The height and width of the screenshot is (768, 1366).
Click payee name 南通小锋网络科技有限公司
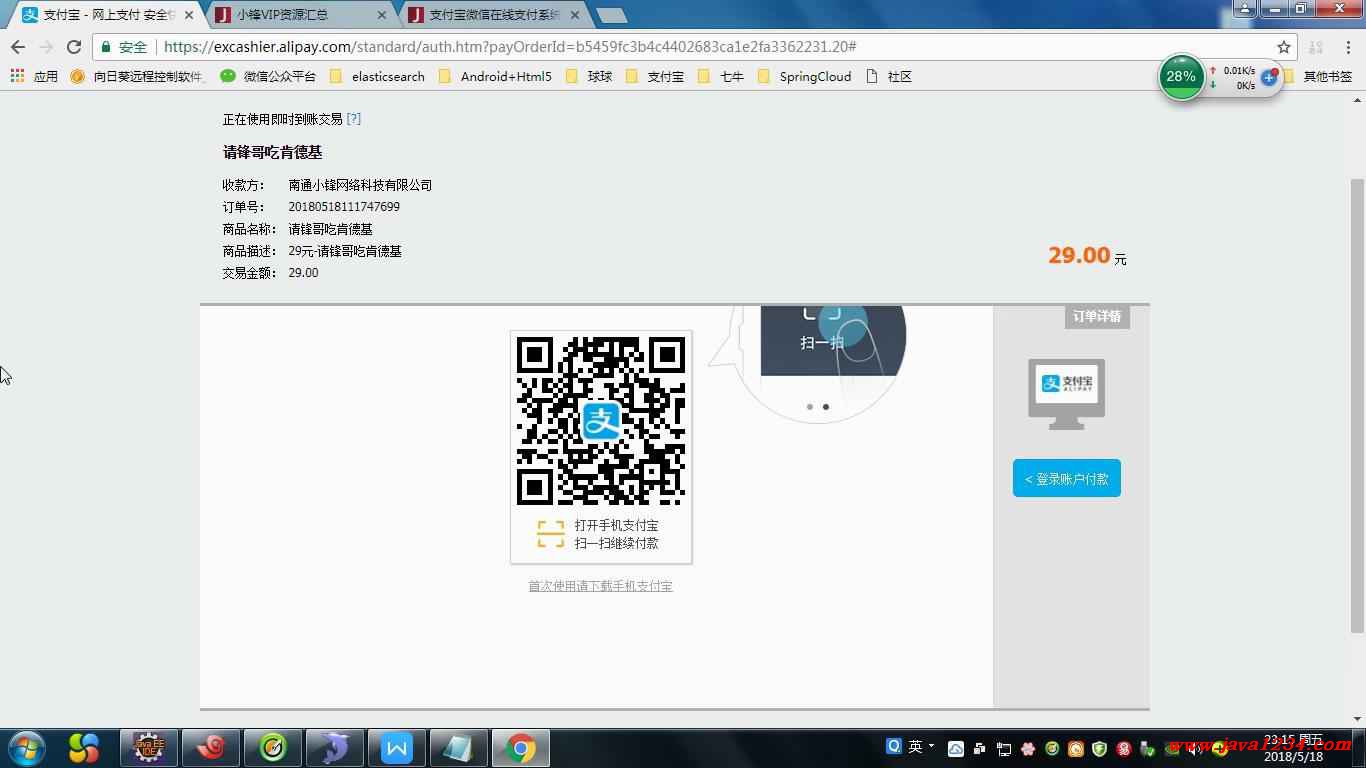[x=360, y=185]
